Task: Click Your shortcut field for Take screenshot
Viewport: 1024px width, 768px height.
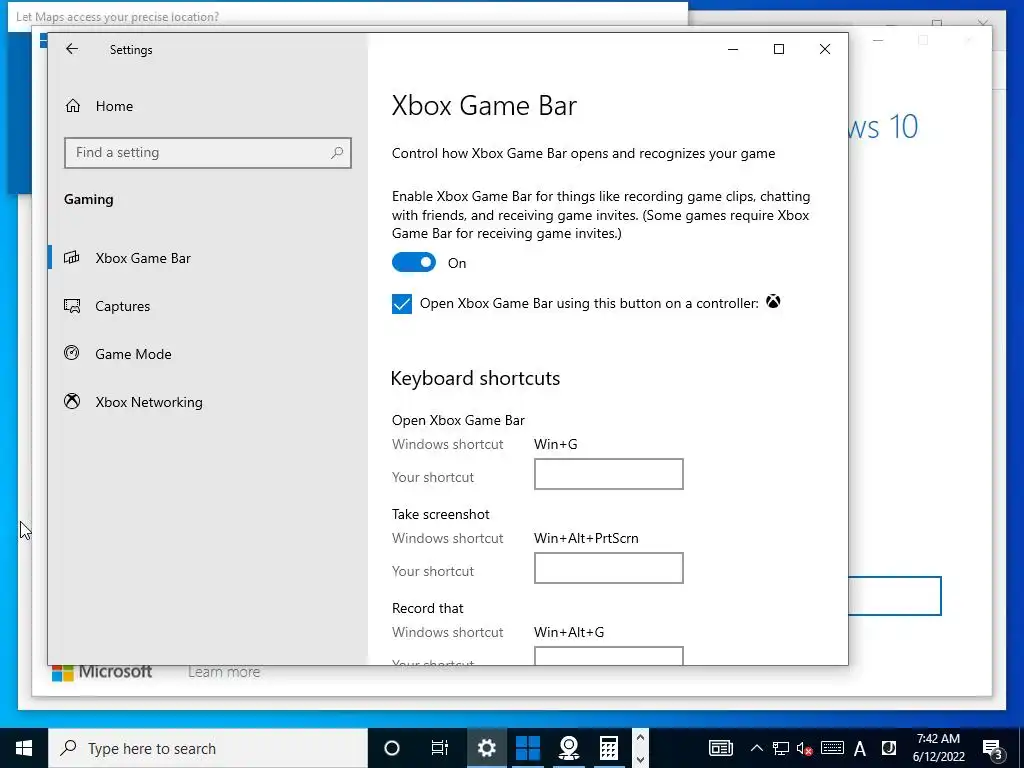Action: point(609,568)
